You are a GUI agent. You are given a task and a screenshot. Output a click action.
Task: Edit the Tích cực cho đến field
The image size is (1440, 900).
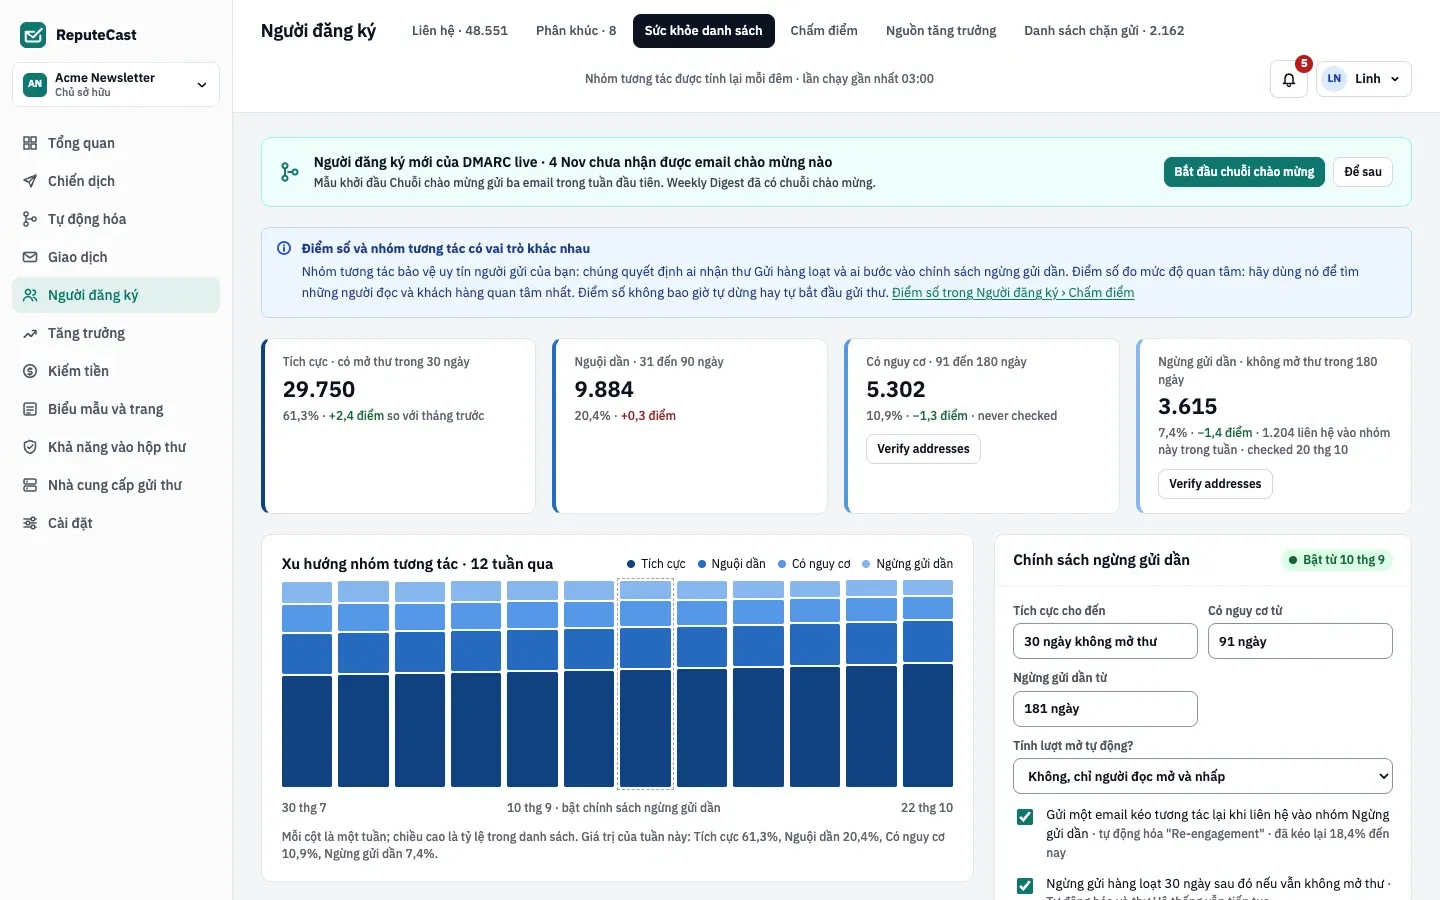(1105, 641)
